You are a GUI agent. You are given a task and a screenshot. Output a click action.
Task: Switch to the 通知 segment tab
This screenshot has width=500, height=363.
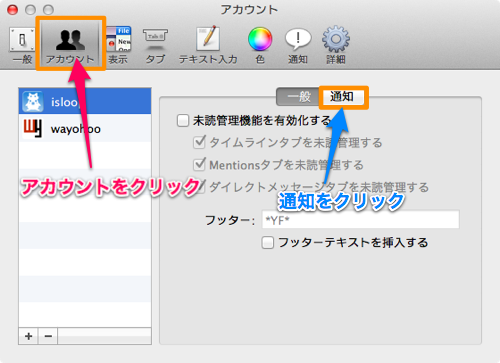[342, 97]
